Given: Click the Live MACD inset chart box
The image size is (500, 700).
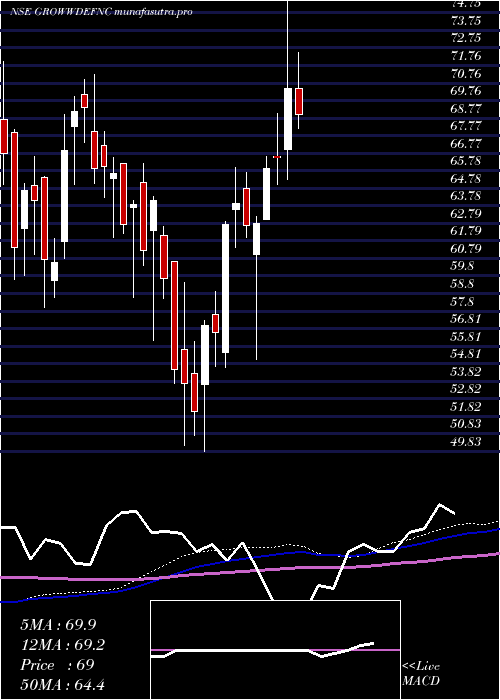Looking at the screenshot, I should 275,650.
